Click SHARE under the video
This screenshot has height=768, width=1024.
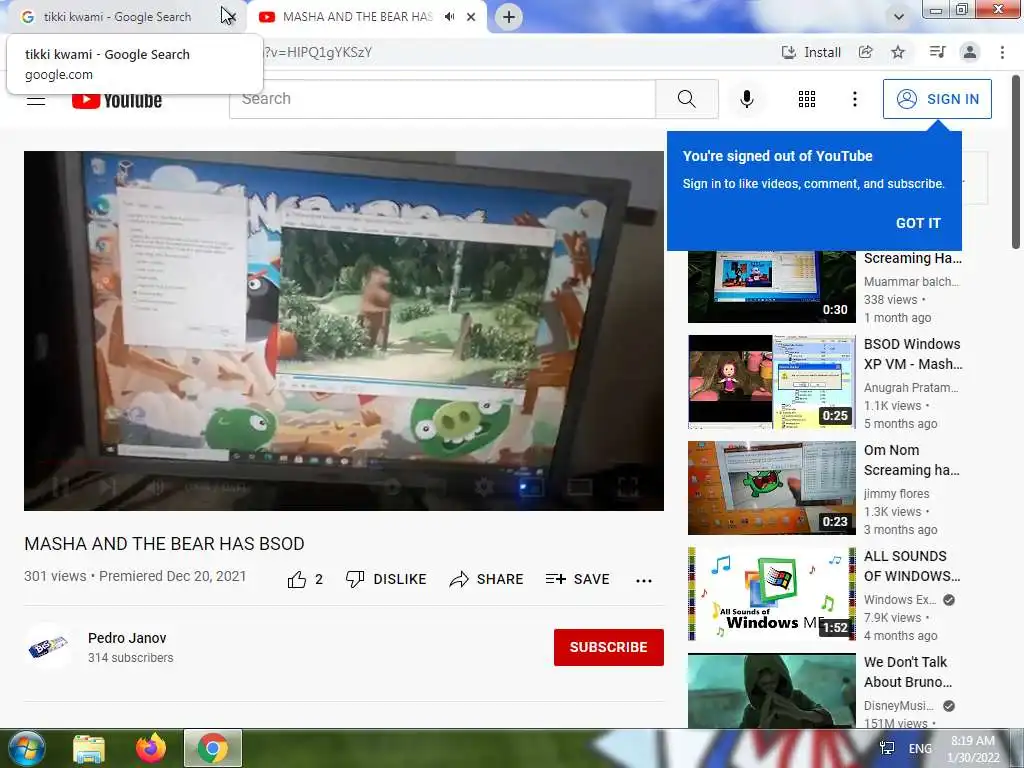pyautogui.click(x=487, y=579)
